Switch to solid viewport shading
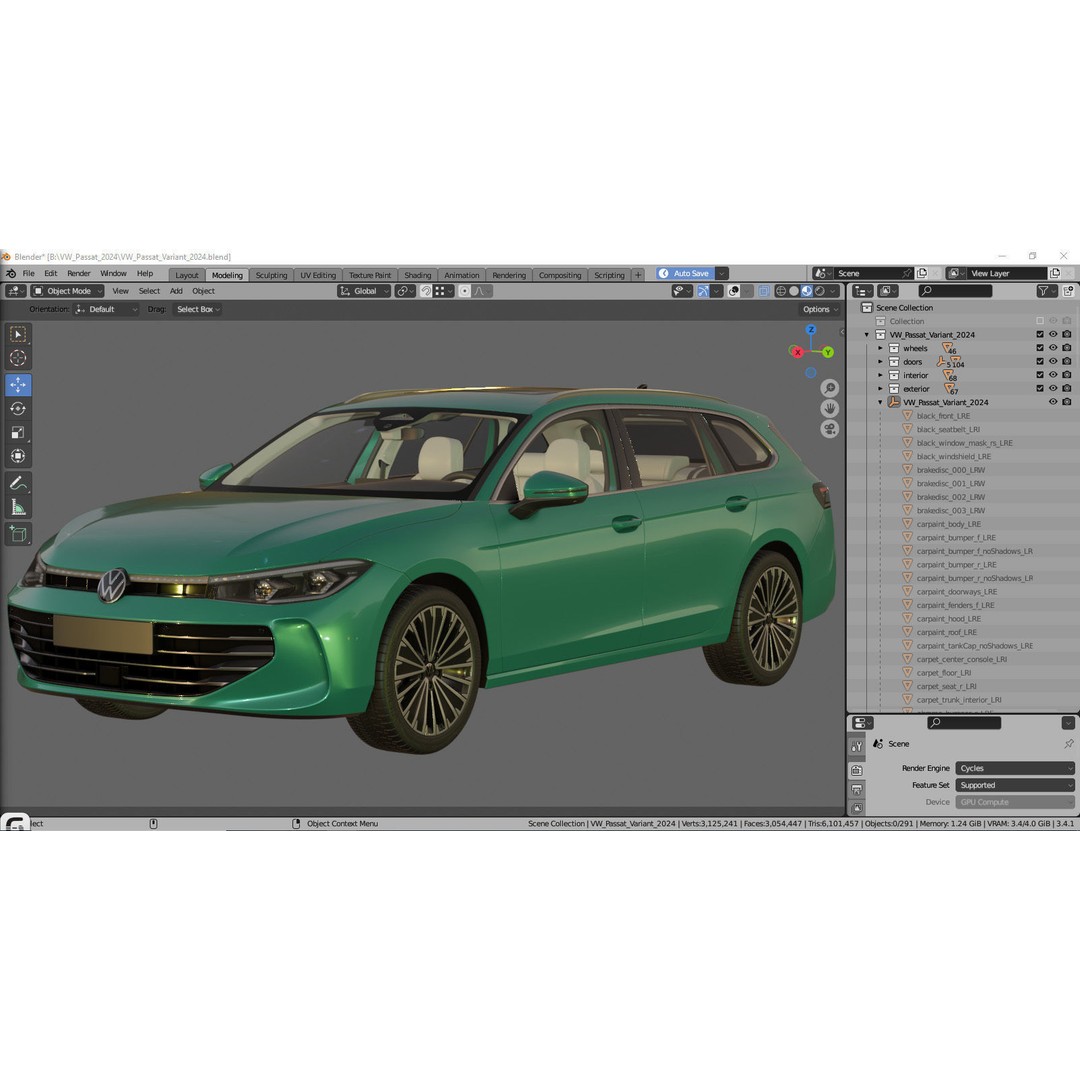Image resolution: width=1080 pixels, height=1080 pixels. coord(793,291)
